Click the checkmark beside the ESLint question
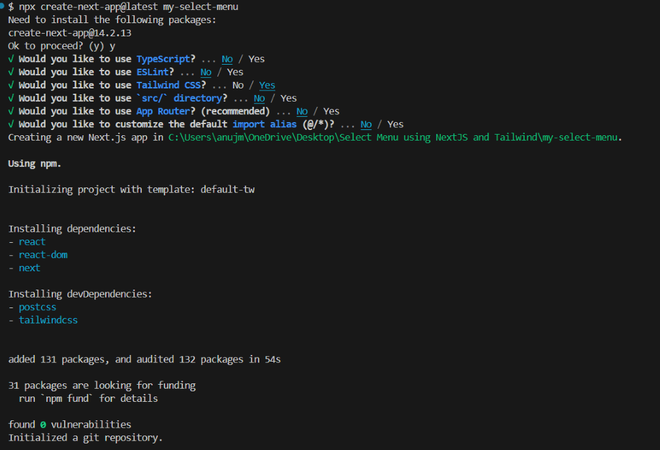Screen dimensions: 660x450 coord(10,72)
